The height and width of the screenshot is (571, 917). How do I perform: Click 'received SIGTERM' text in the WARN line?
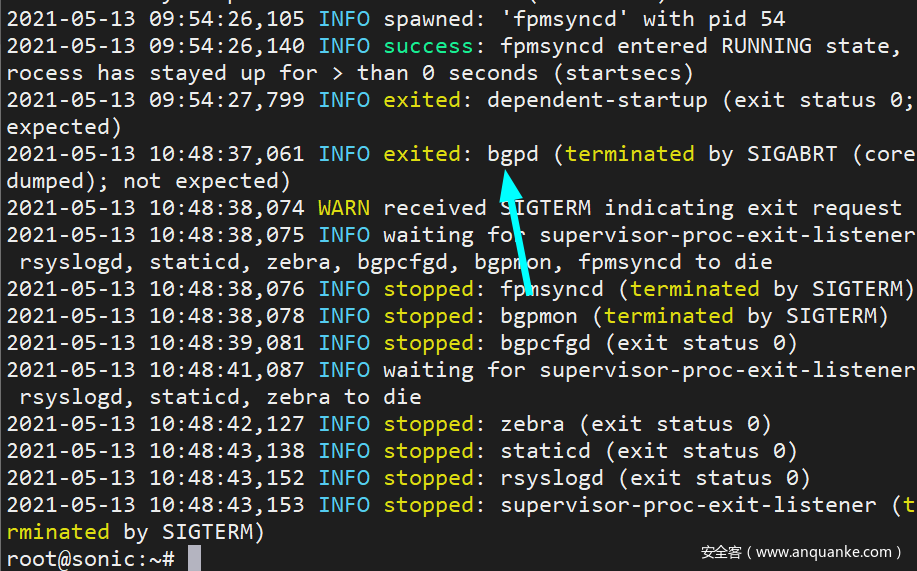pyautogui.click(x=489, y=208)
